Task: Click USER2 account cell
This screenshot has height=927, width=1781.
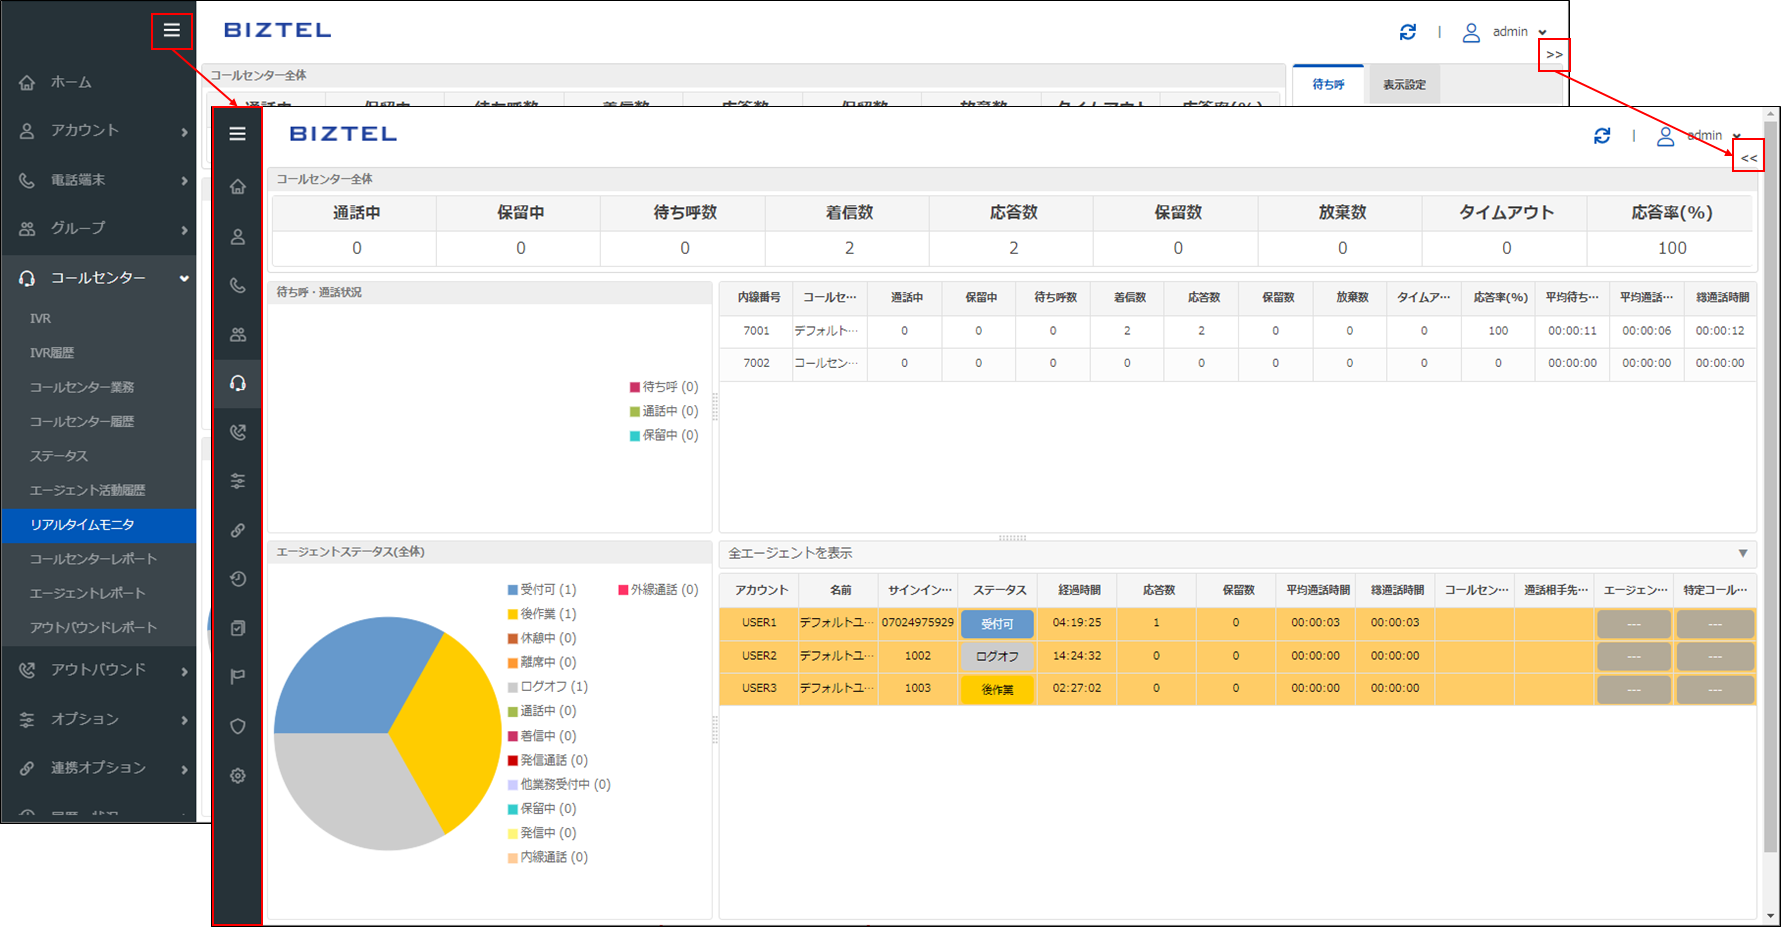Action: click(x=759, y=656)
